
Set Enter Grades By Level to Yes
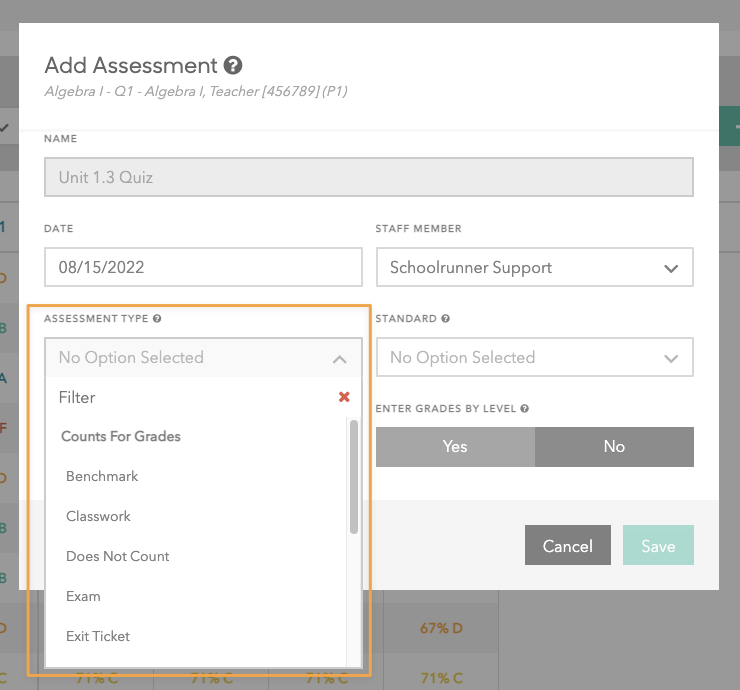tap(455, 447)
